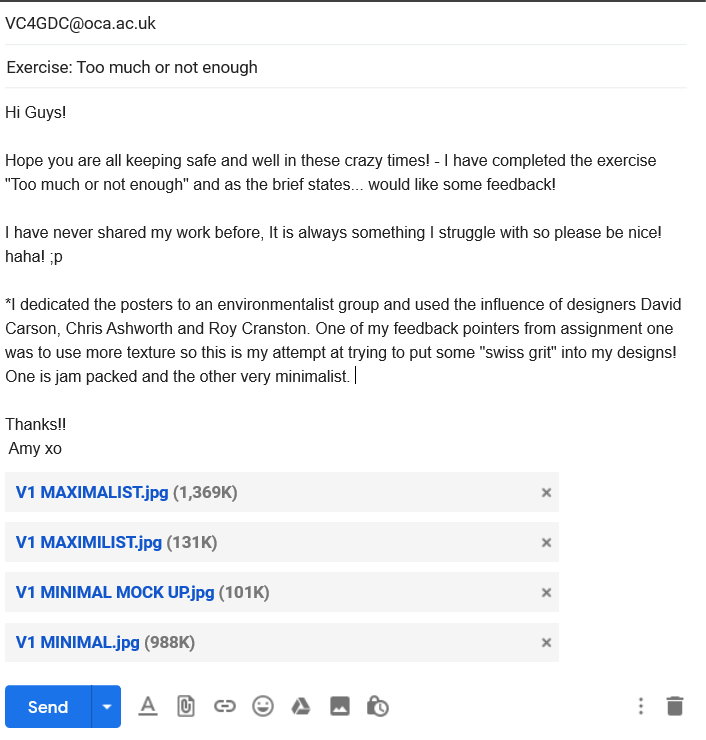Viewport: 706px width, 740px height.
Task: Remove V1 MINIMAL MOCK UP.jpg attachment
Action: point(546,592)
